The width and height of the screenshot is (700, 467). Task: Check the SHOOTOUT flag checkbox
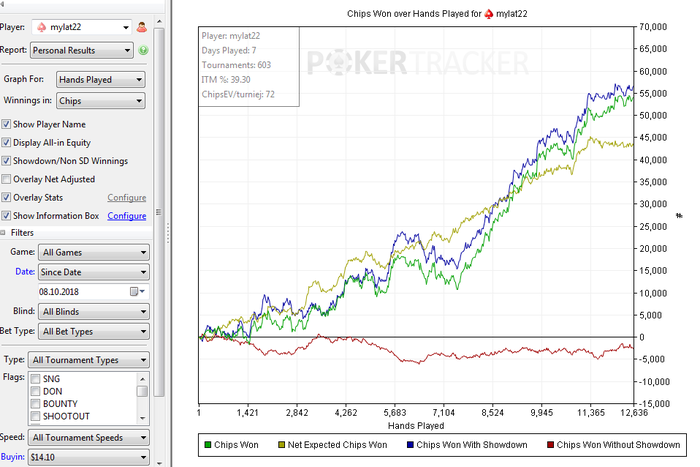tap(35, 417)
